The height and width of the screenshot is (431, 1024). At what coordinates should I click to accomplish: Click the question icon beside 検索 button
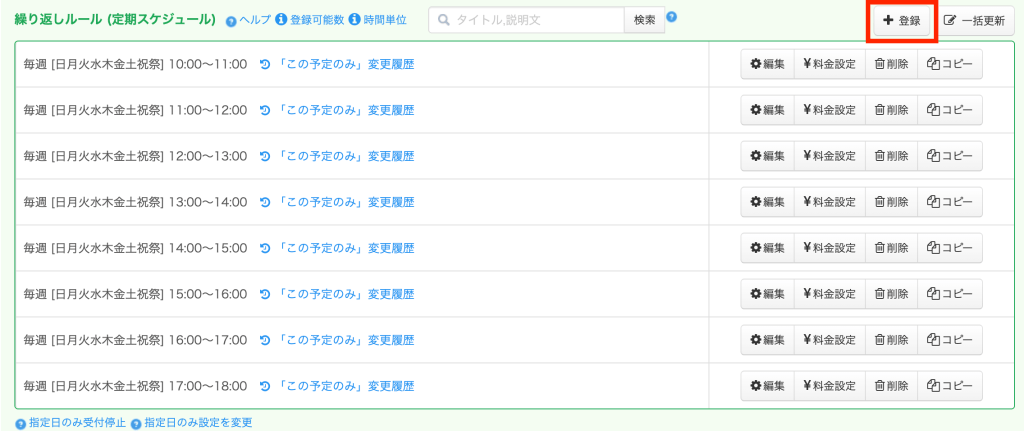(672, 16)
